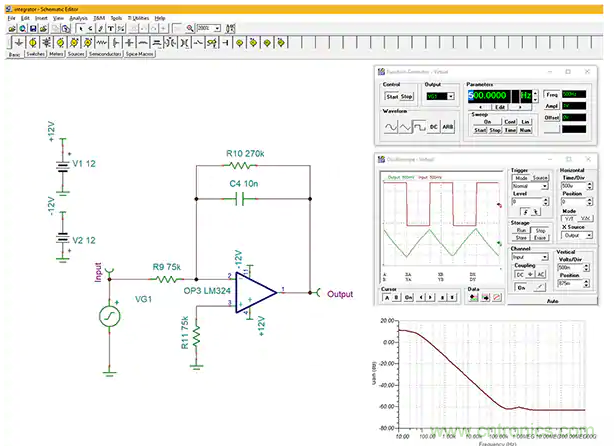Image resolution: width=614 pixels, height=446 pixels.
Task: Toggle cursor A on oscilloscope
Action: (386, 297)
